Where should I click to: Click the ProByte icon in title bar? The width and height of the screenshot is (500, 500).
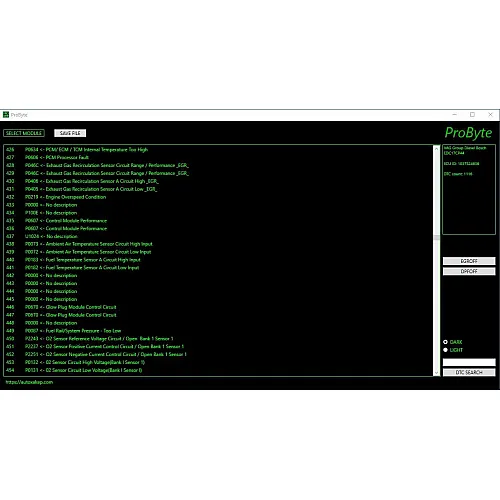6,115
